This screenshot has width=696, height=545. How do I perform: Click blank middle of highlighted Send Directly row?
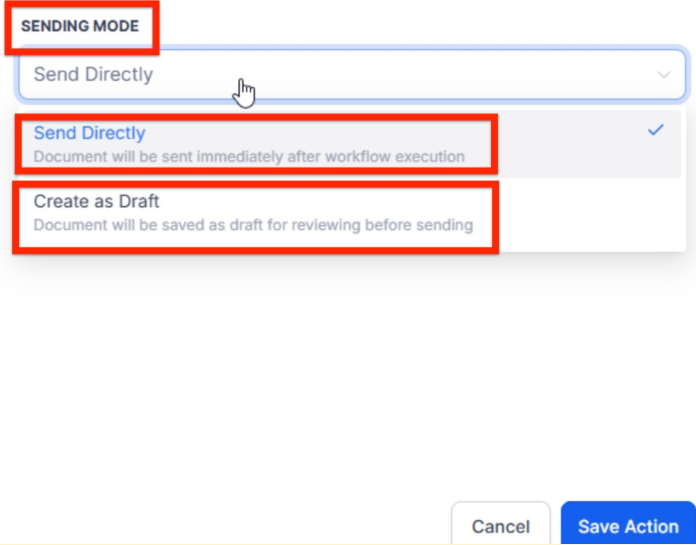pyautogui.click(x=570, y=144)
